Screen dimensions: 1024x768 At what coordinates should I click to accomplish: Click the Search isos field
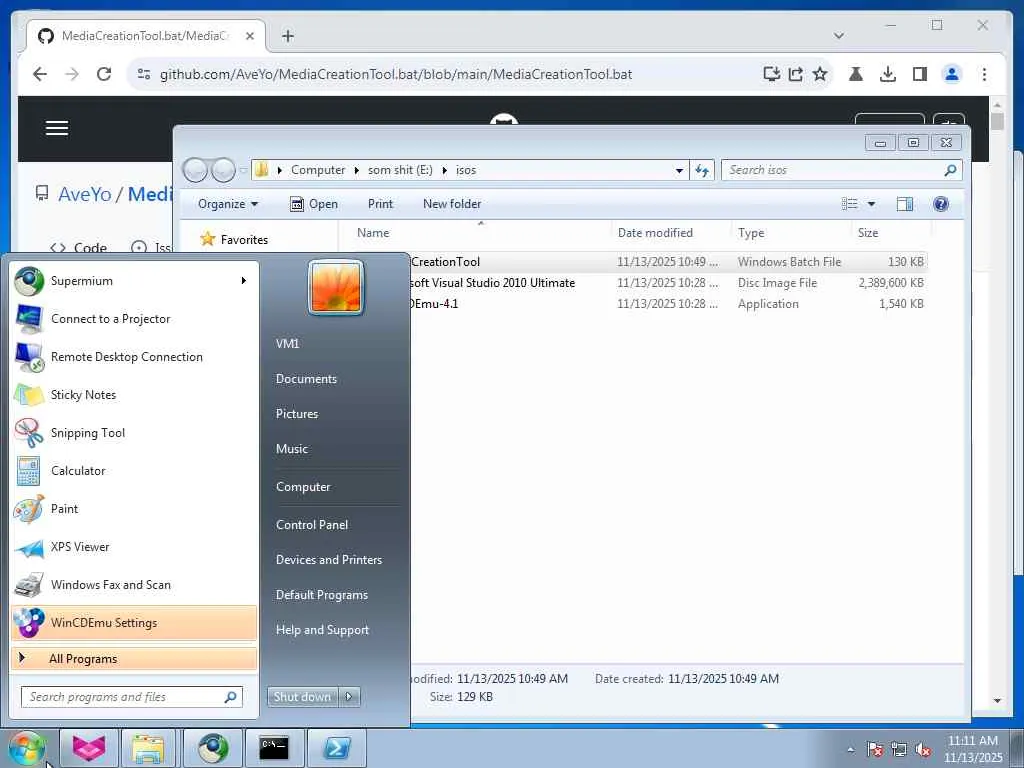[841, 170]
